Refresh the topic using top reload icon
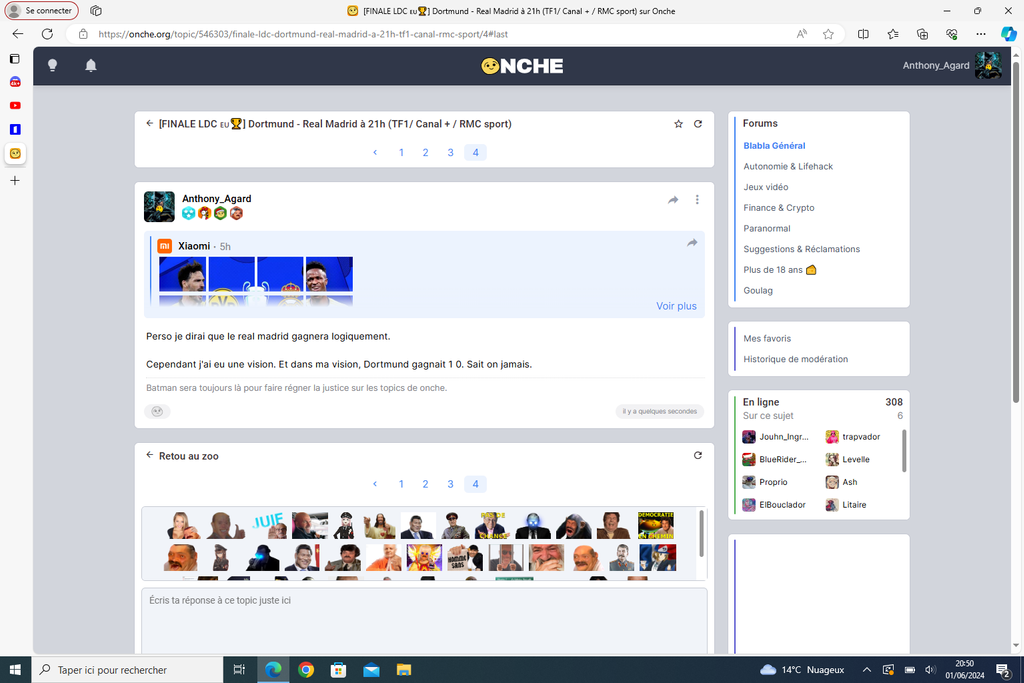The height and width of the screenshot is (683, 1024). coord(698,124)
